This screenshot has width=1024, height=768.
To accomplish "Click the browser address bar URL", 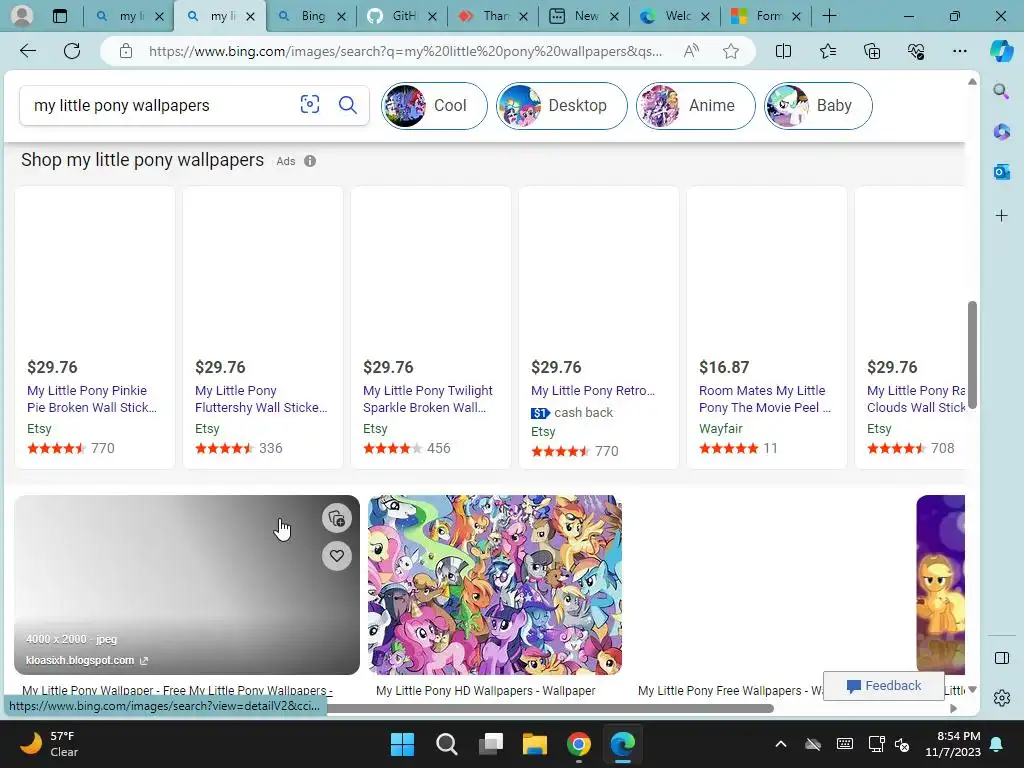I will tap(405, 51).
